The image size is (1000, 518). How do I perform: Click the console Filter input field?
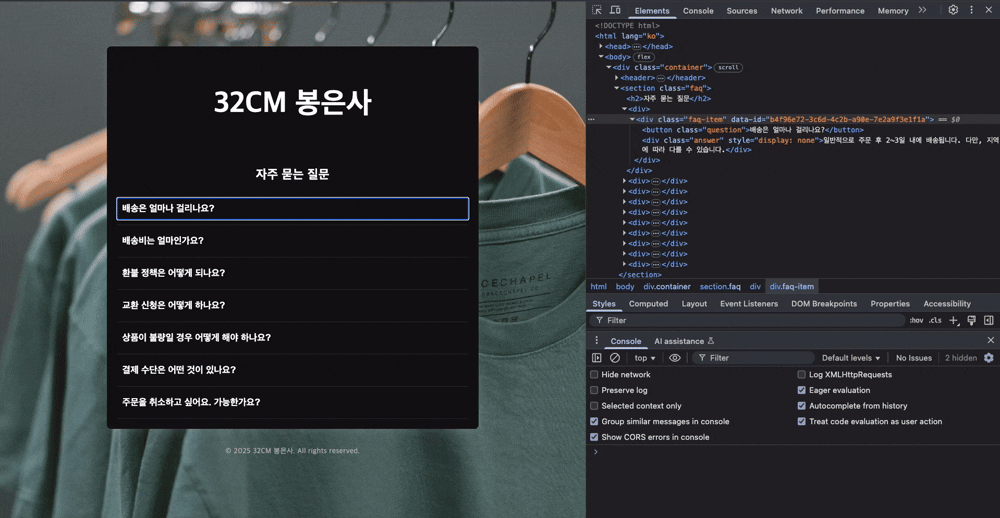(753, 358)
